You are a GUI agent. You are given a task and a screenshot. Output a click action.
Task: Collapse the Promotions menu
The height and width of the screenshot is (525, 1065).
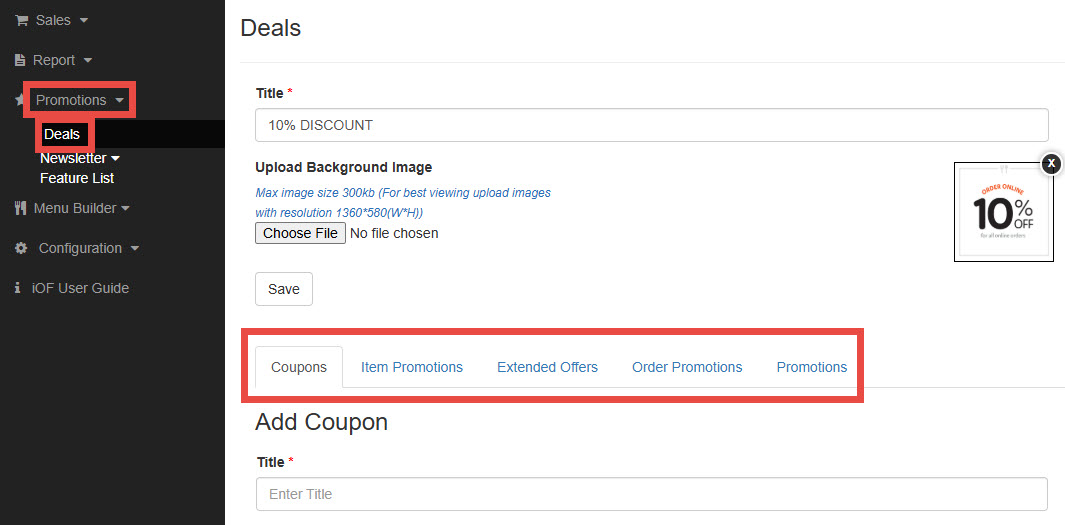pyautogui.click(x=80, y=100)
